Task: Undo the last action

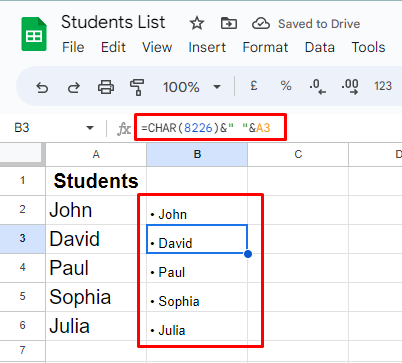Action: (42, 87)
